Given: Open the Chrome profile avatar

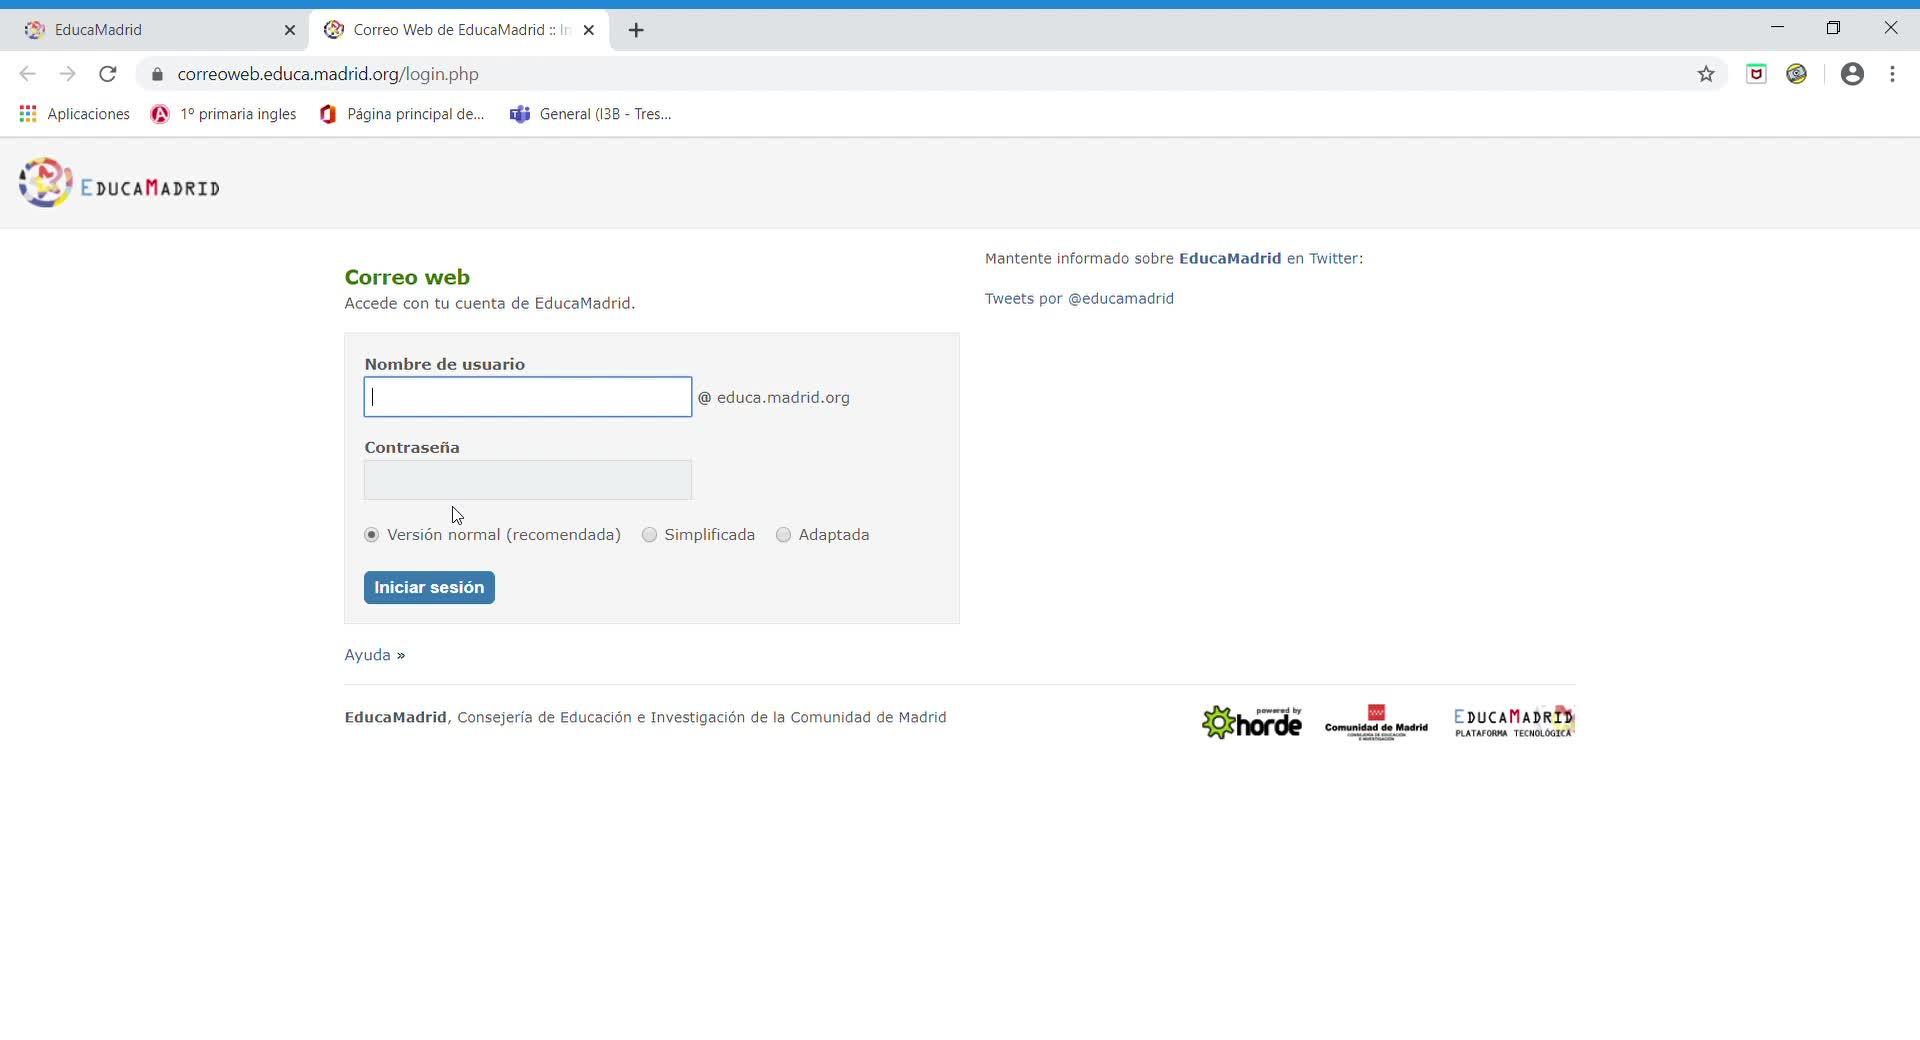Looking at the screenshot, I should tap(1852, 74).
